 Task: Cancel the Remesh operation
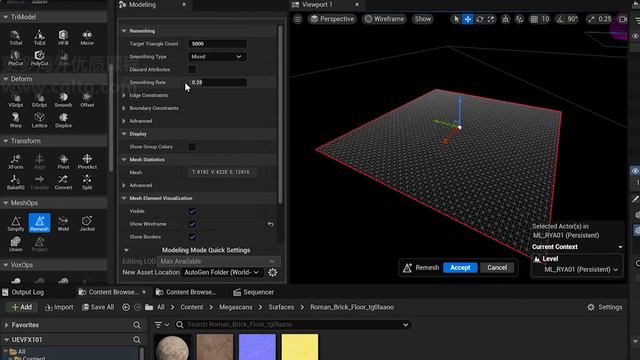[x=497, y=268]
